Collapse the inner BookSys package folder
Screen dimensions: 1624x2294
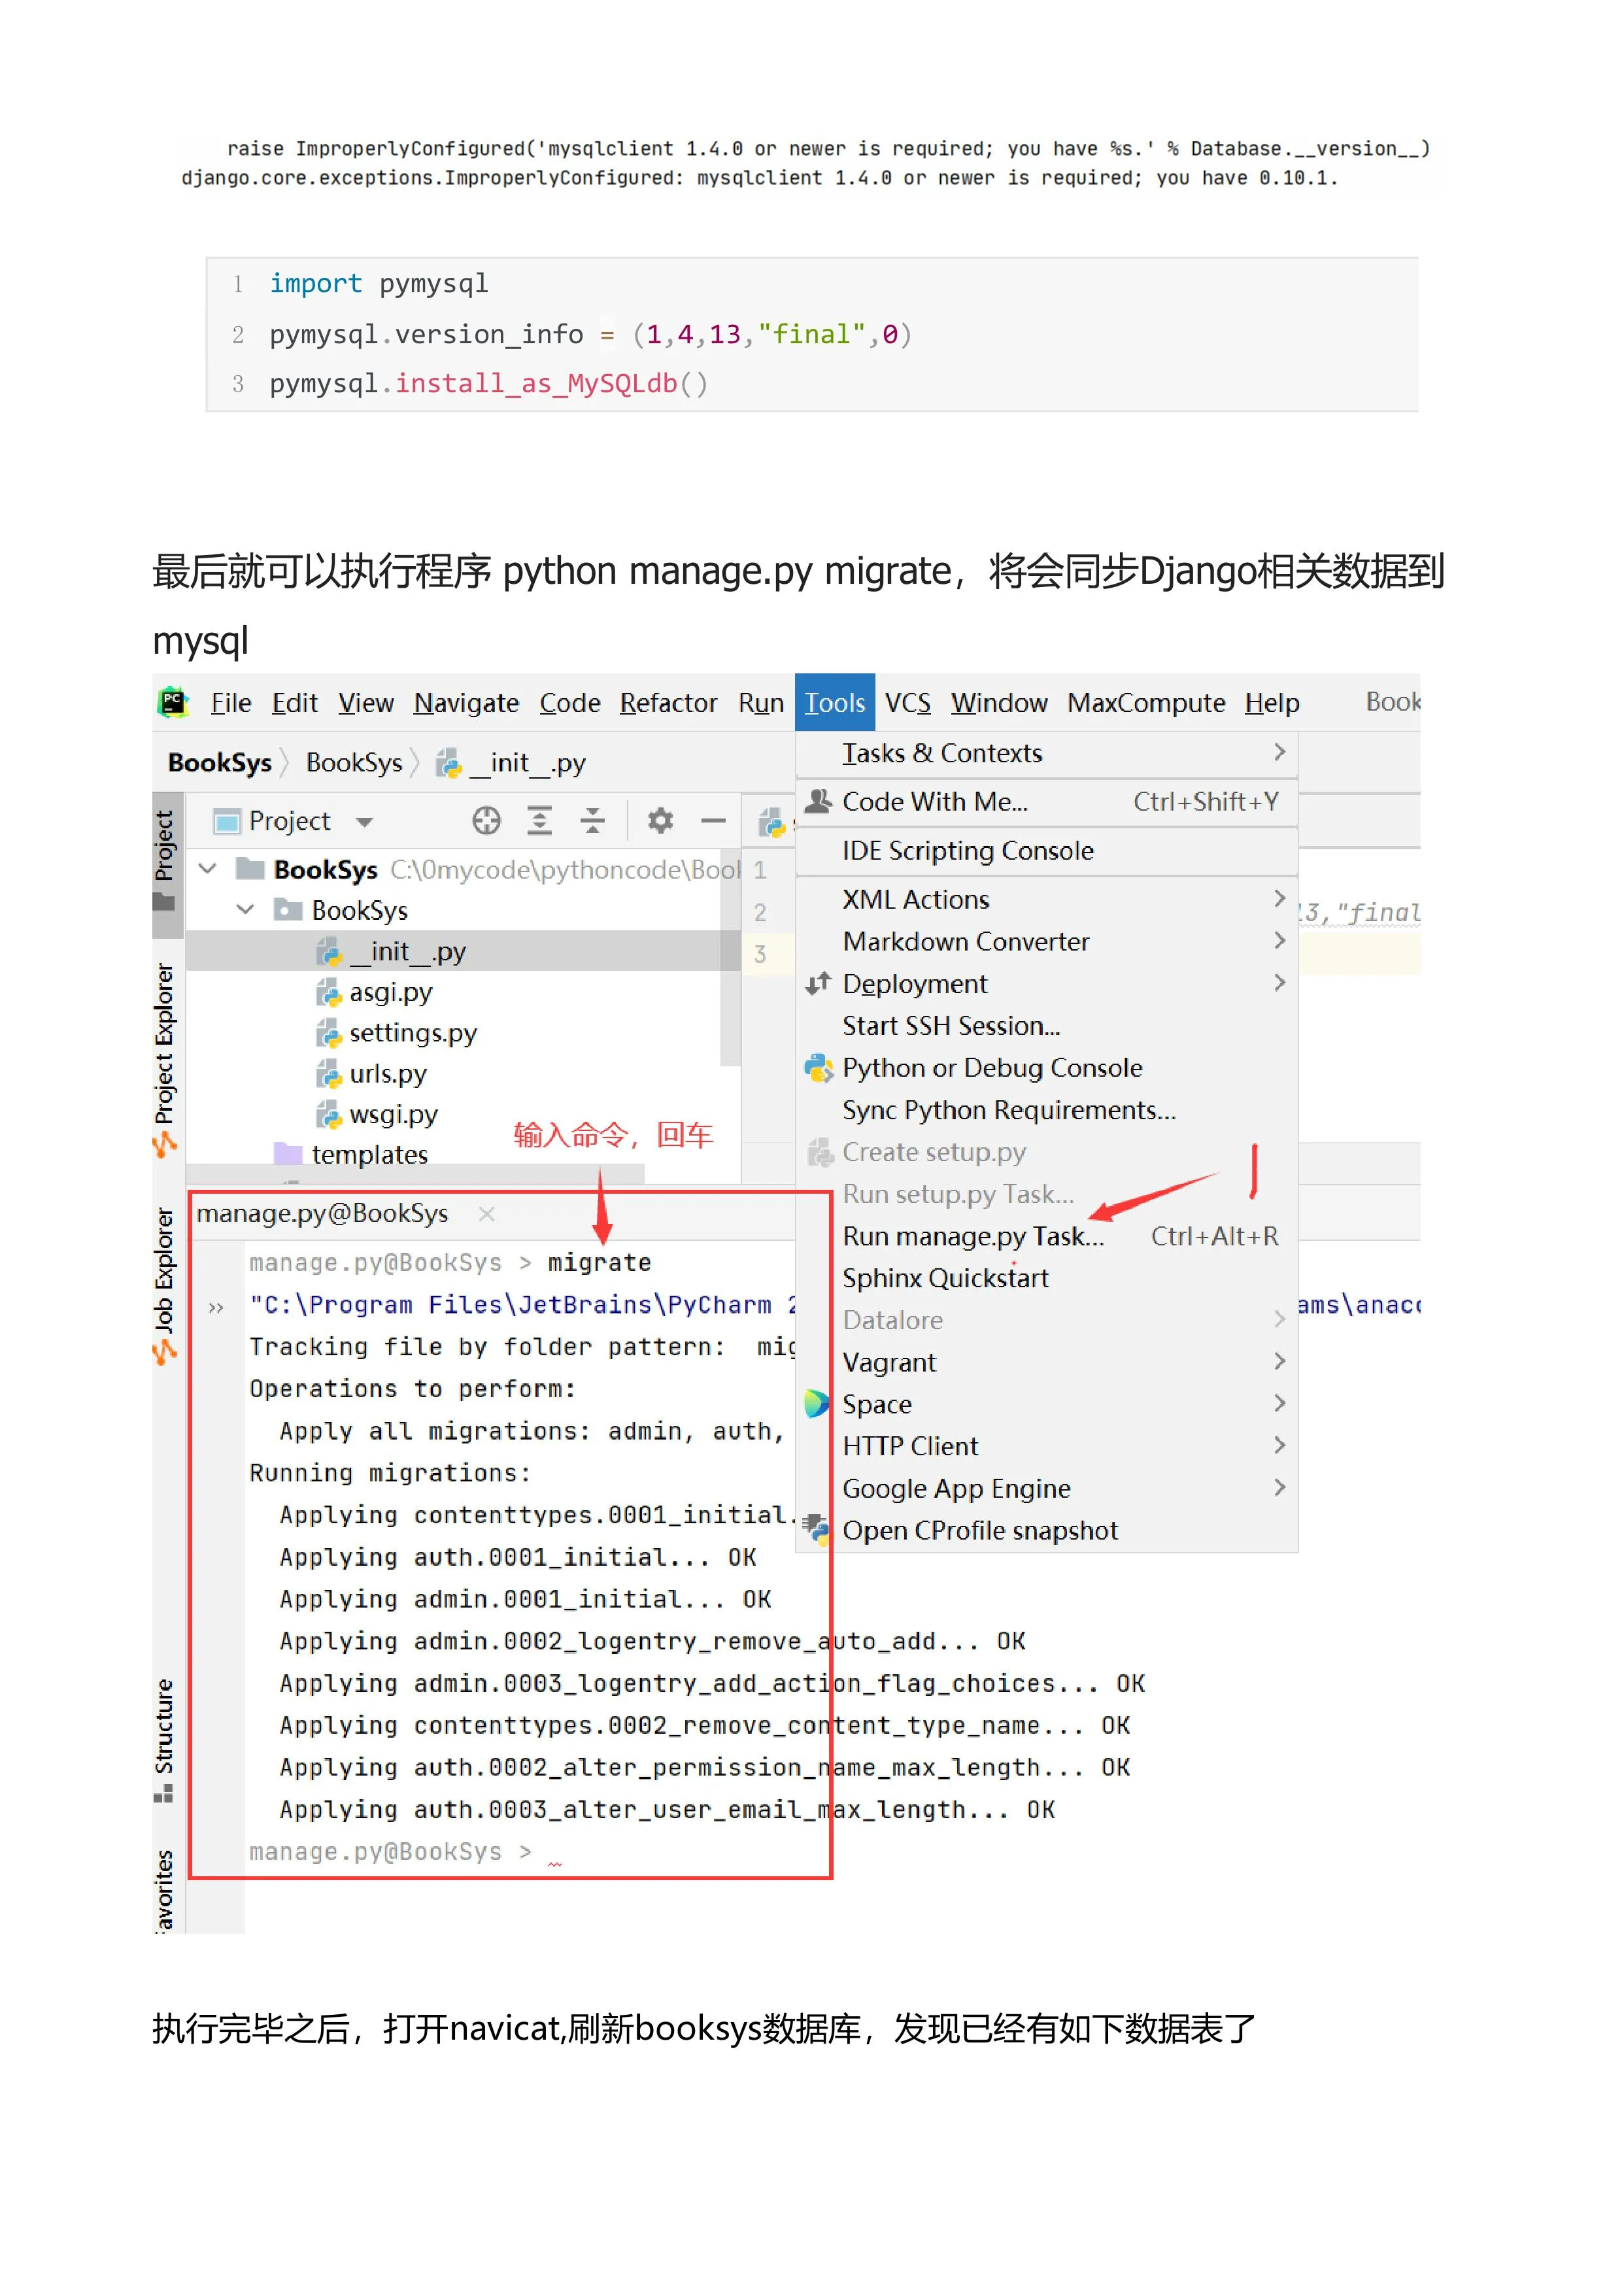click(x=245, y=910)
